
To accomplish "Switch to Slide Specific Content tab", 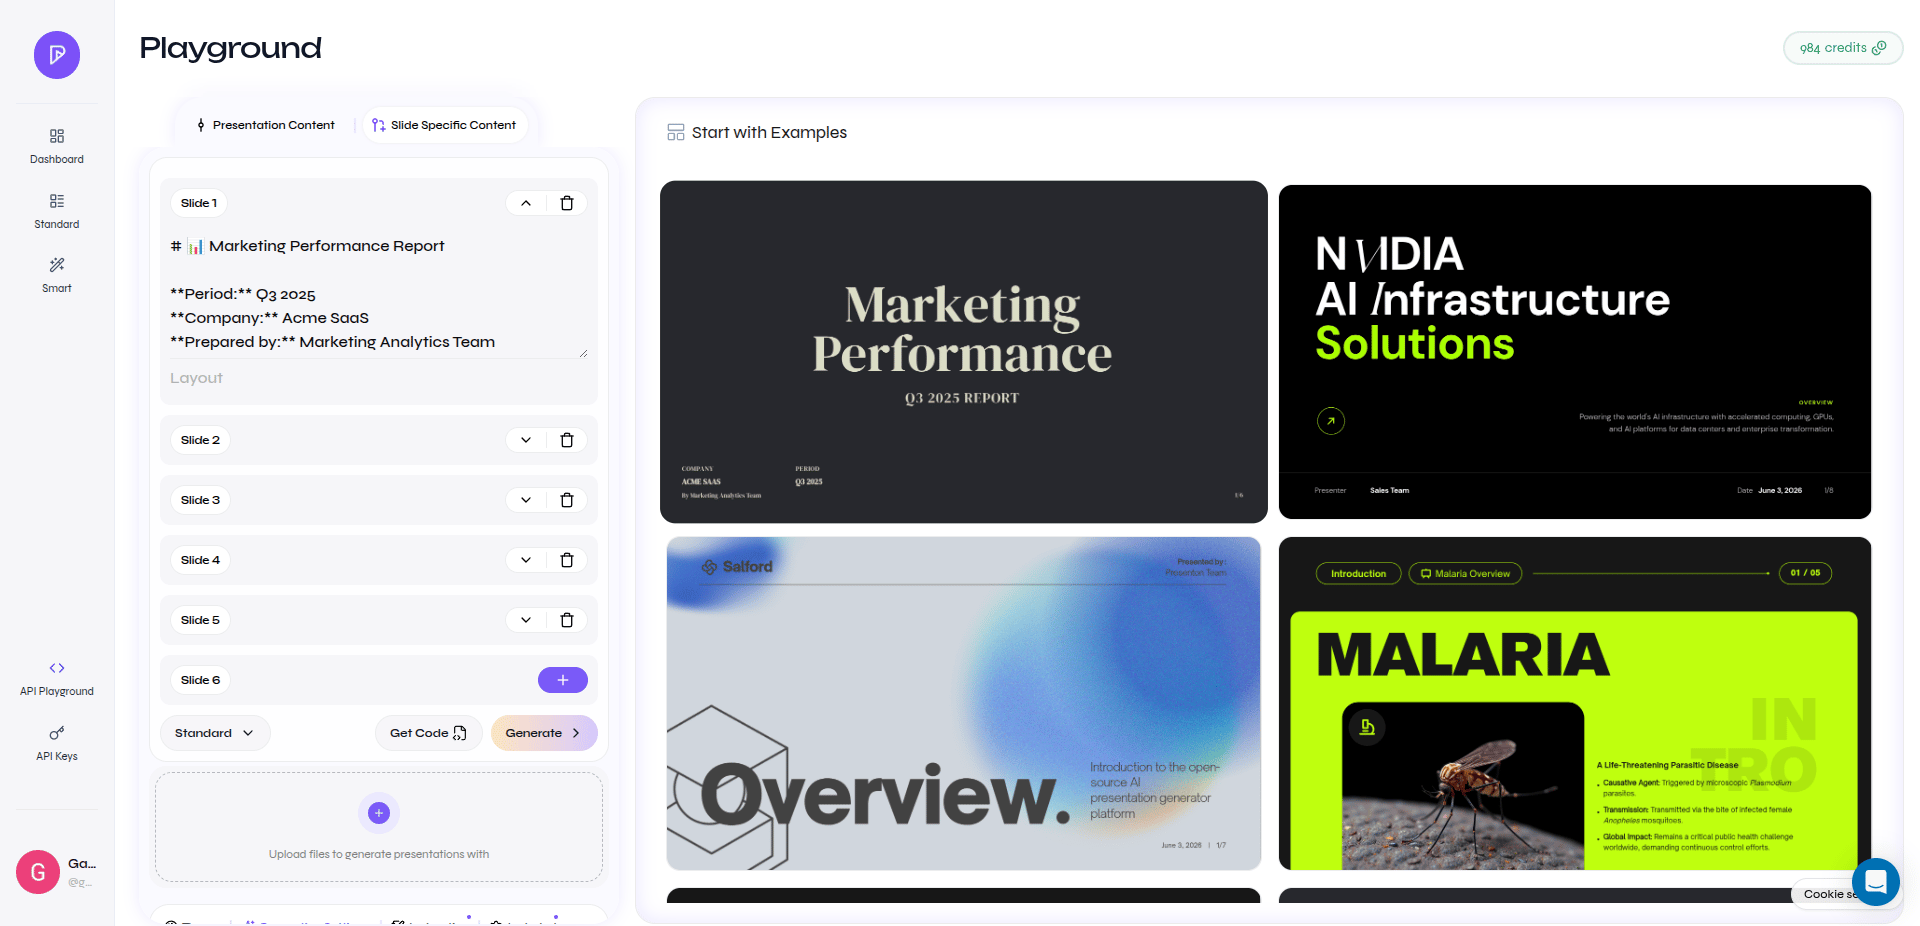I will 444,125.
